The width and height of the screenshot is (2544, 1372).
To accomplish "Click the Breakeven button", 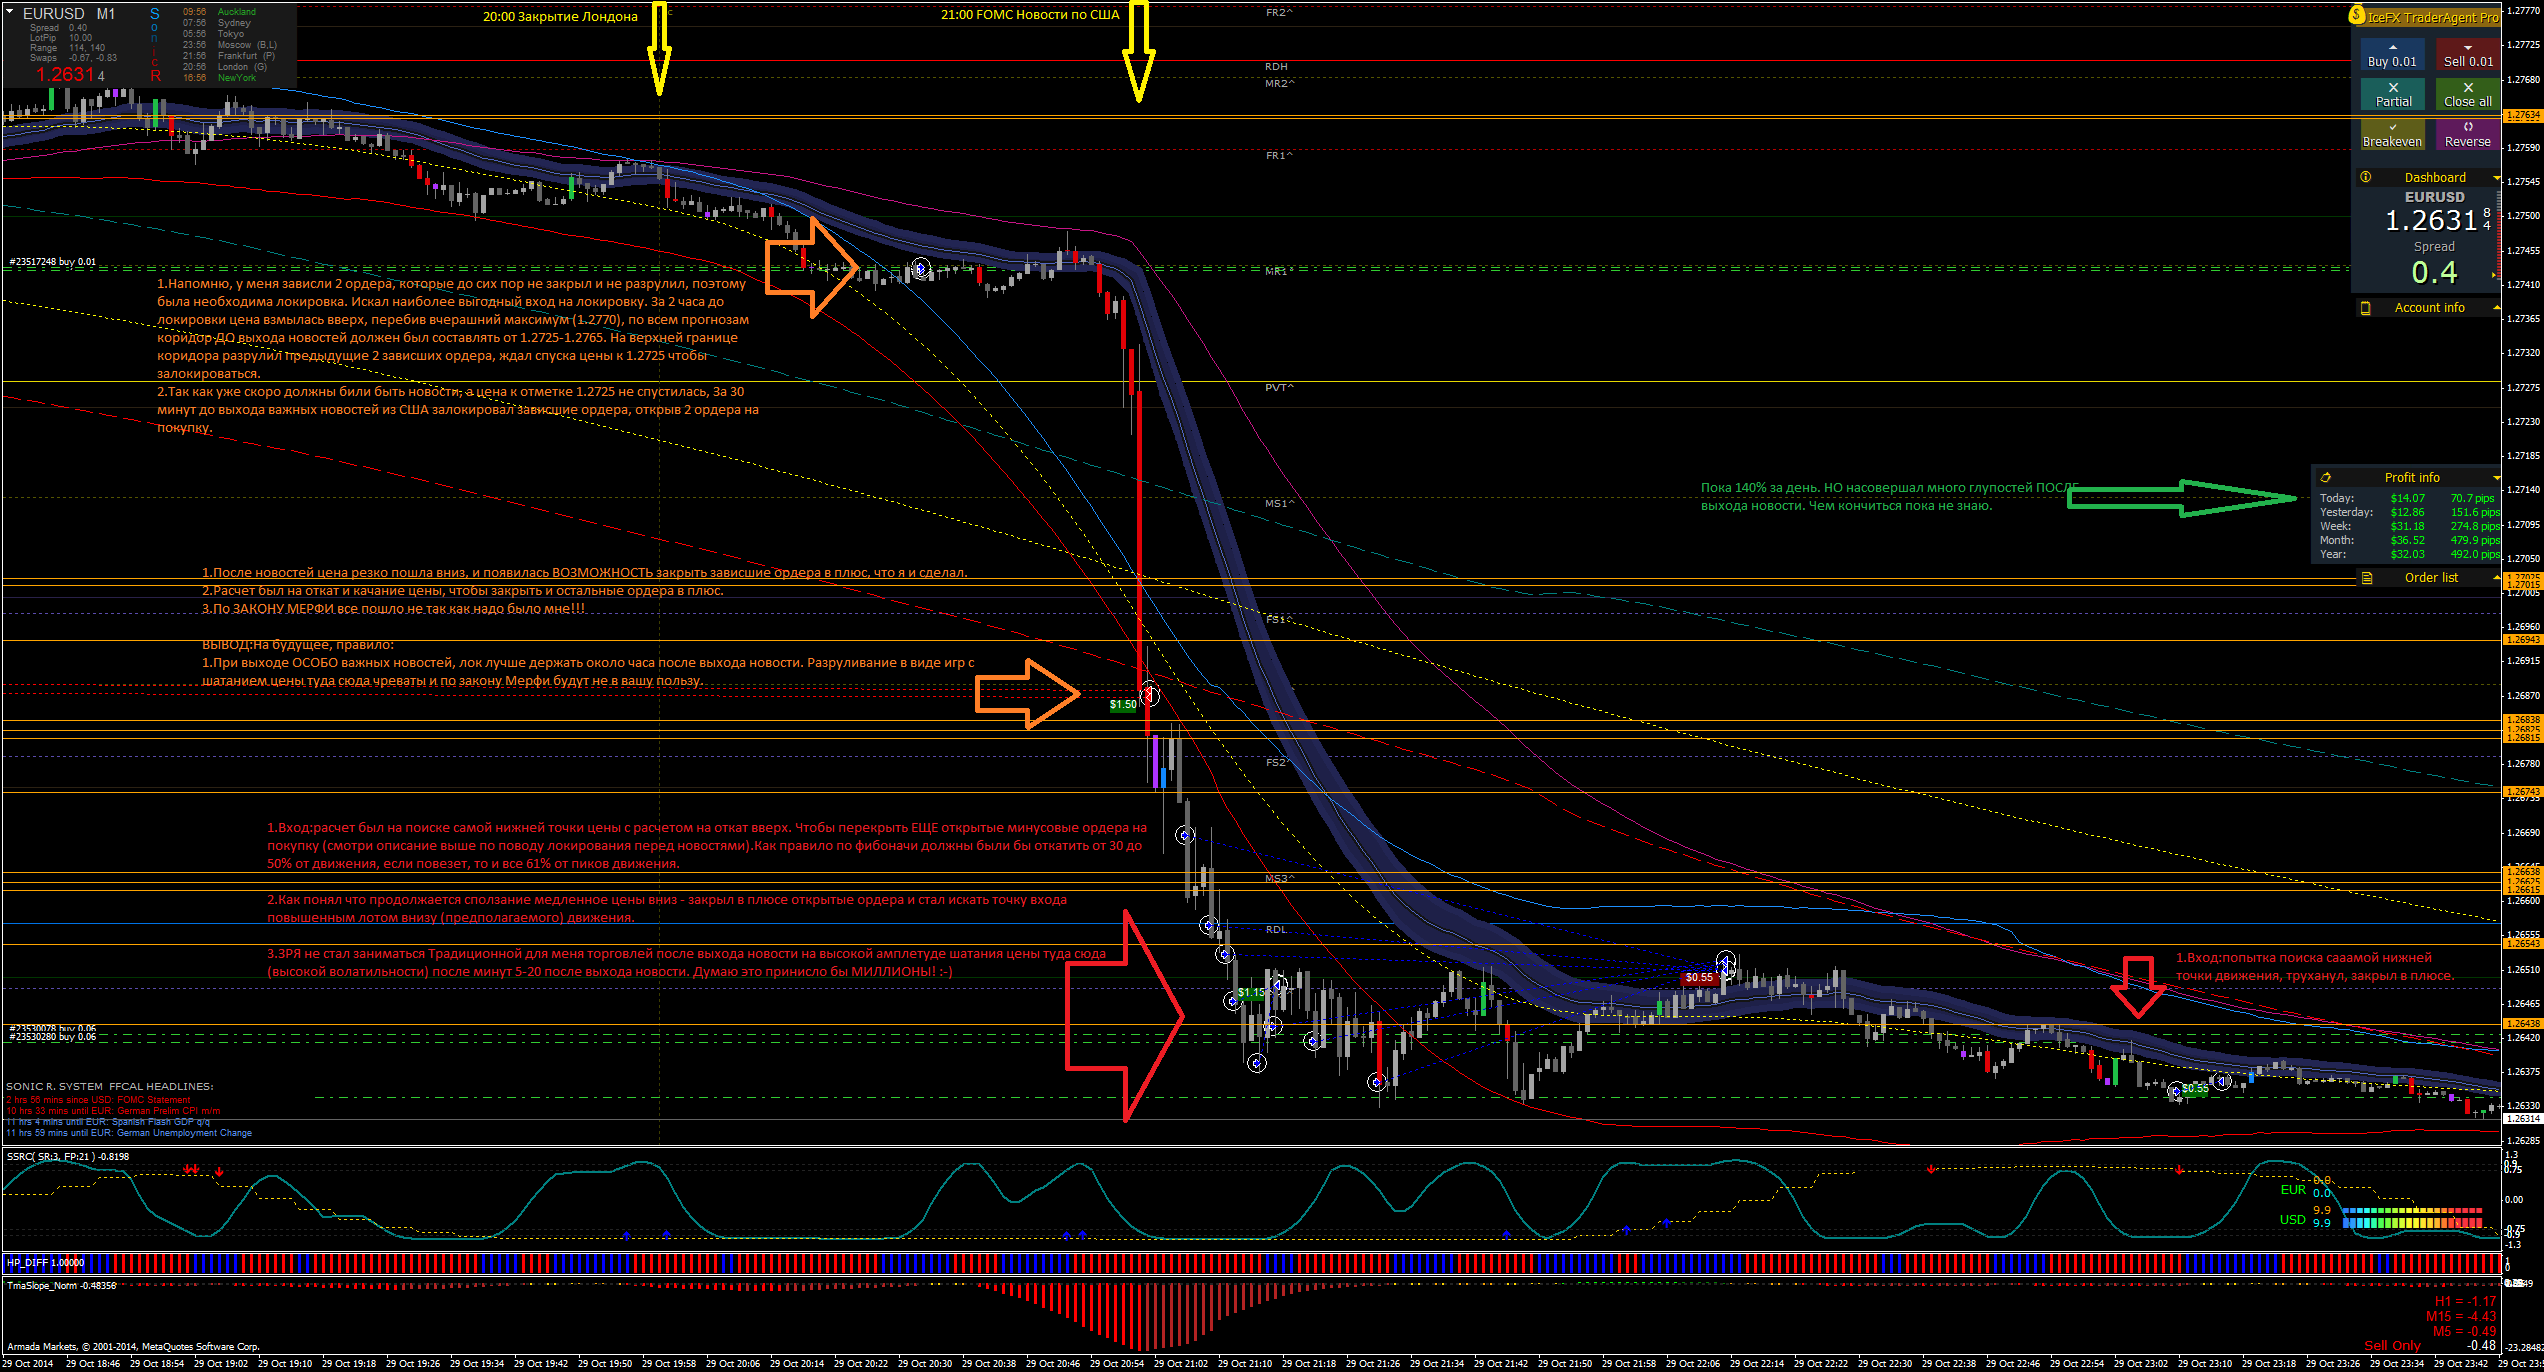I will (x=2393, y=135).
